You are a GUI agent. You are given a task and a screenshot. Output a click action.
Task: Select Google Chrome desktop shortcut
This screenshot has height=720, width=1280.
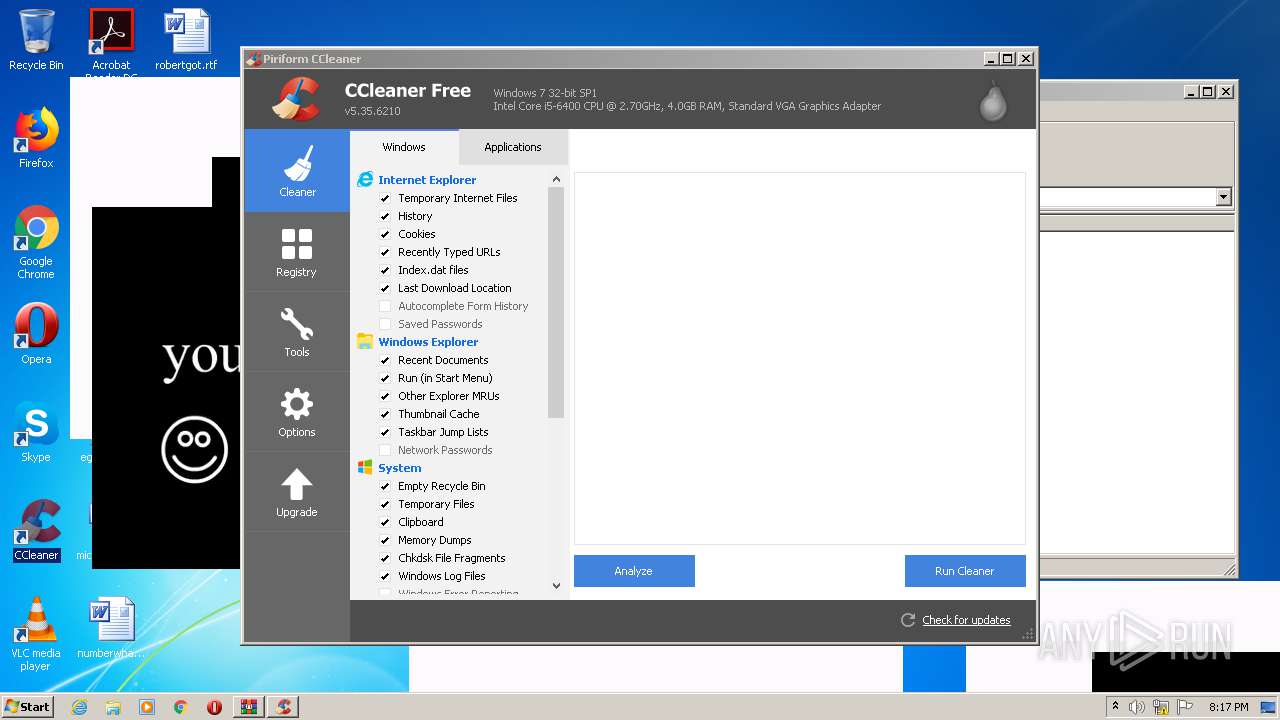[36, 242]
